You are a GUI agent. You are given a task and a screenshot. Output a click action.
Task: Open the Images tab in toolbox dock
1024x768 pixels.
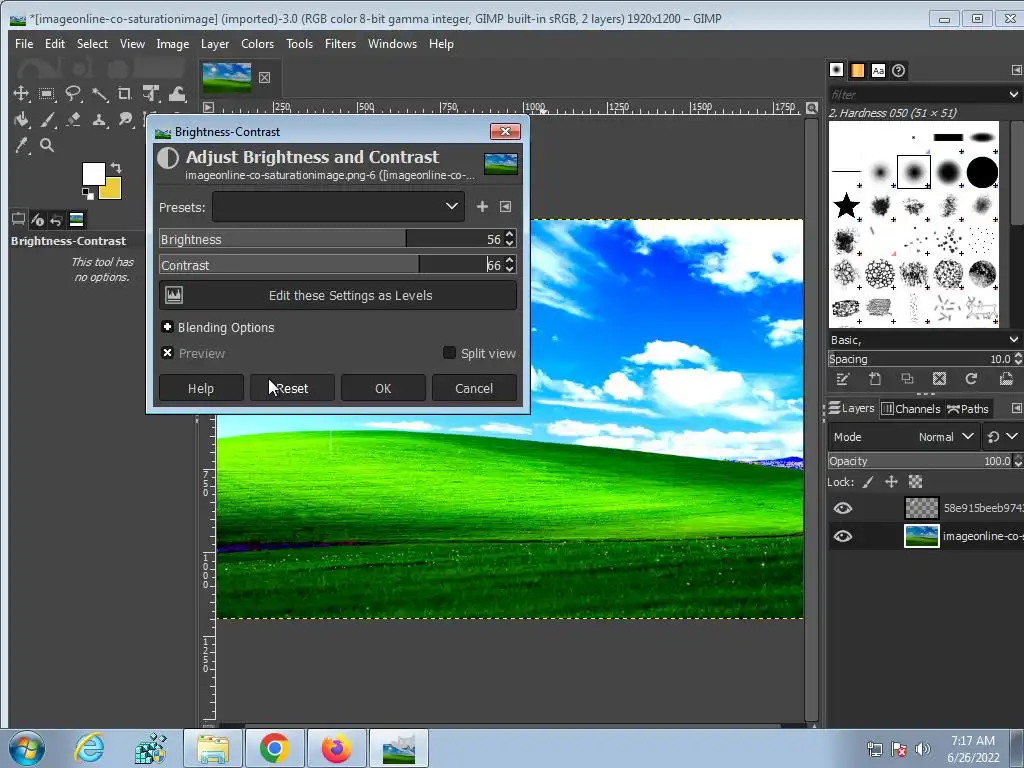click(x=76, y=219)
